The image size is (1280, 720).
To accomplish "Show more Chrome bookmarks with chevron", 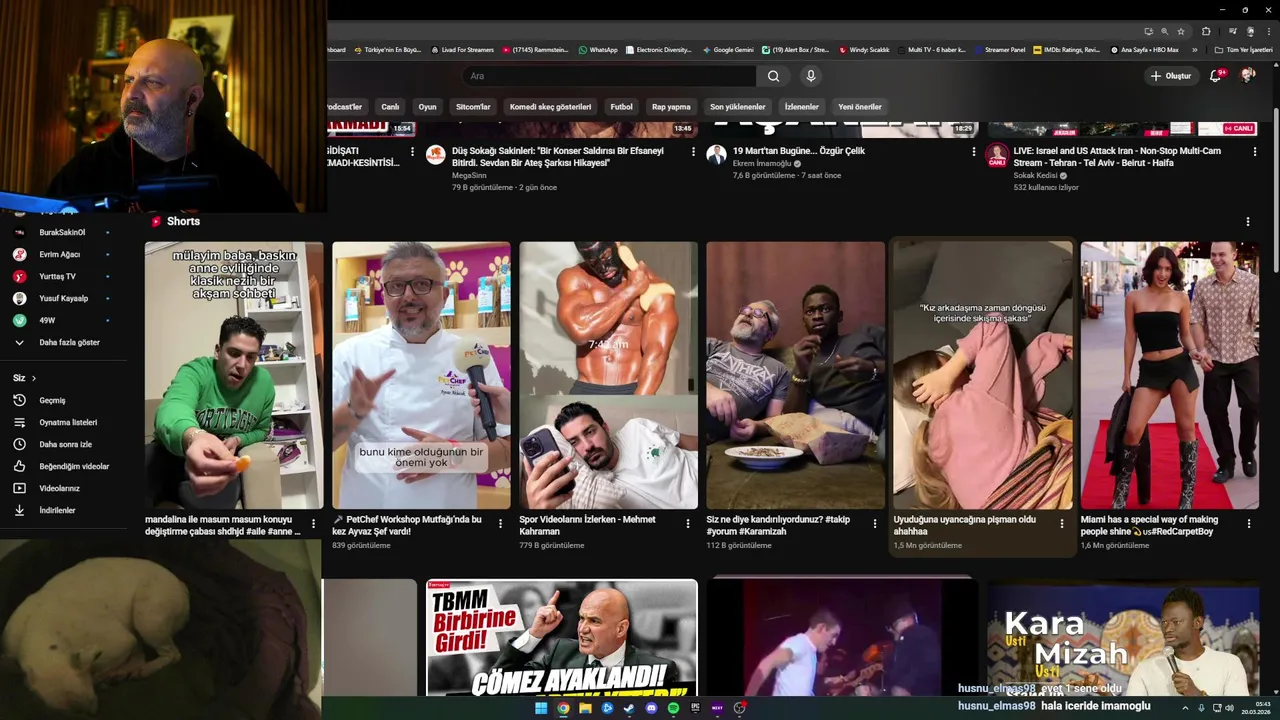I will [1194, 50].
